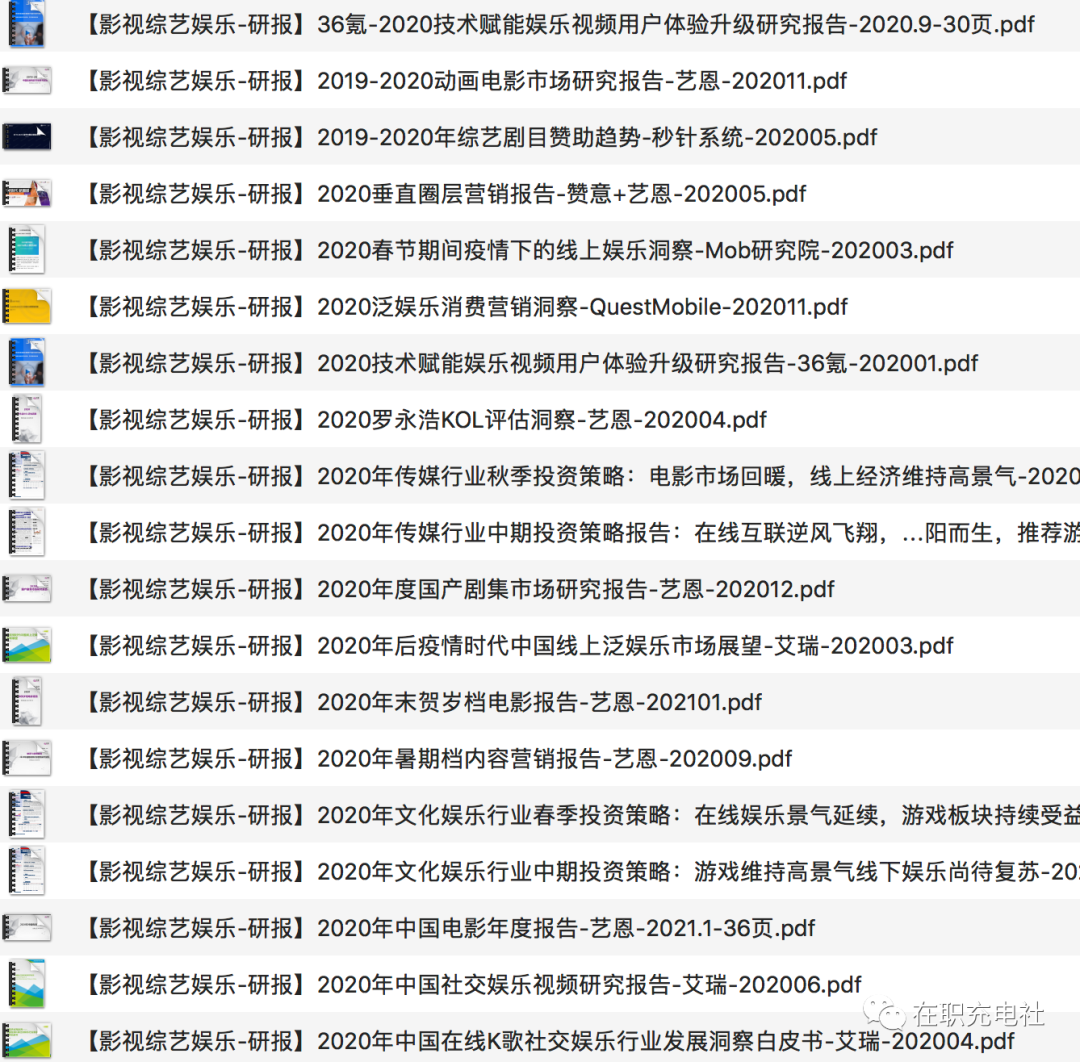Viewport: 1080px width, 1062px height.
Task: Select file name 2020年中国电影年度报告-艺恩-2021.1-36页.pdf
Action: tap(449, 928)
